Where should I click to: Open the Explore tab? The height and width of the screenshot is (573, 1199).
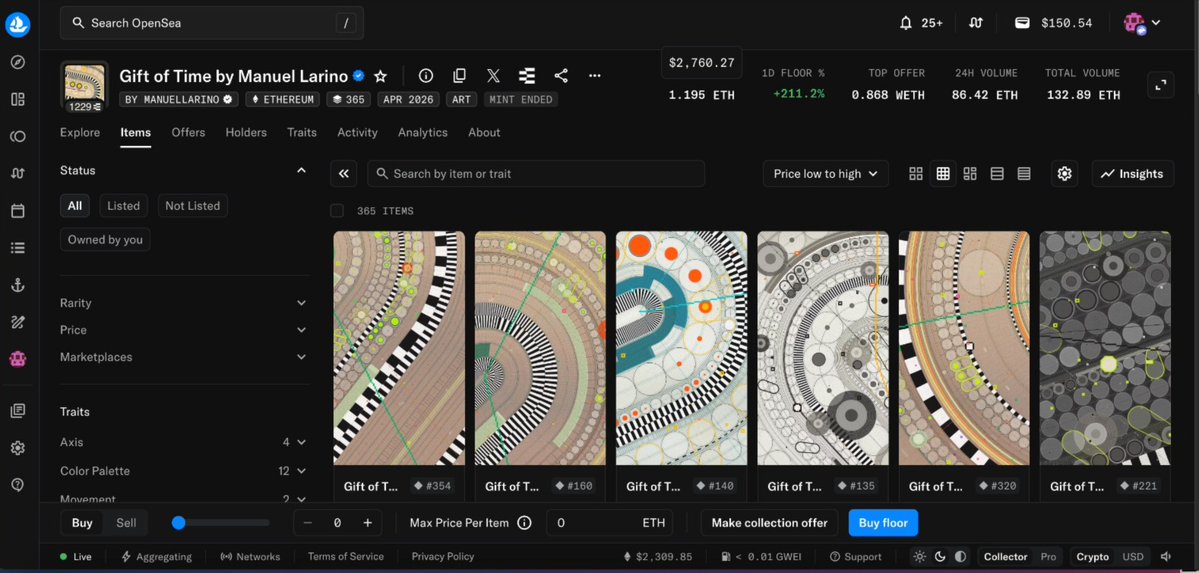[80, 132]
